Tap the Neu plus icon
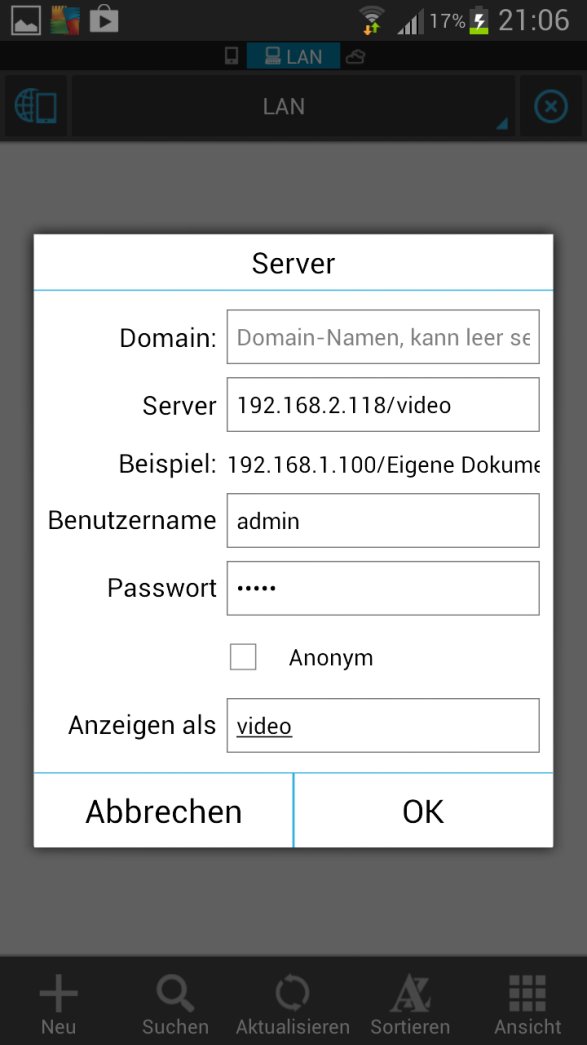 [x=59, y=994]
